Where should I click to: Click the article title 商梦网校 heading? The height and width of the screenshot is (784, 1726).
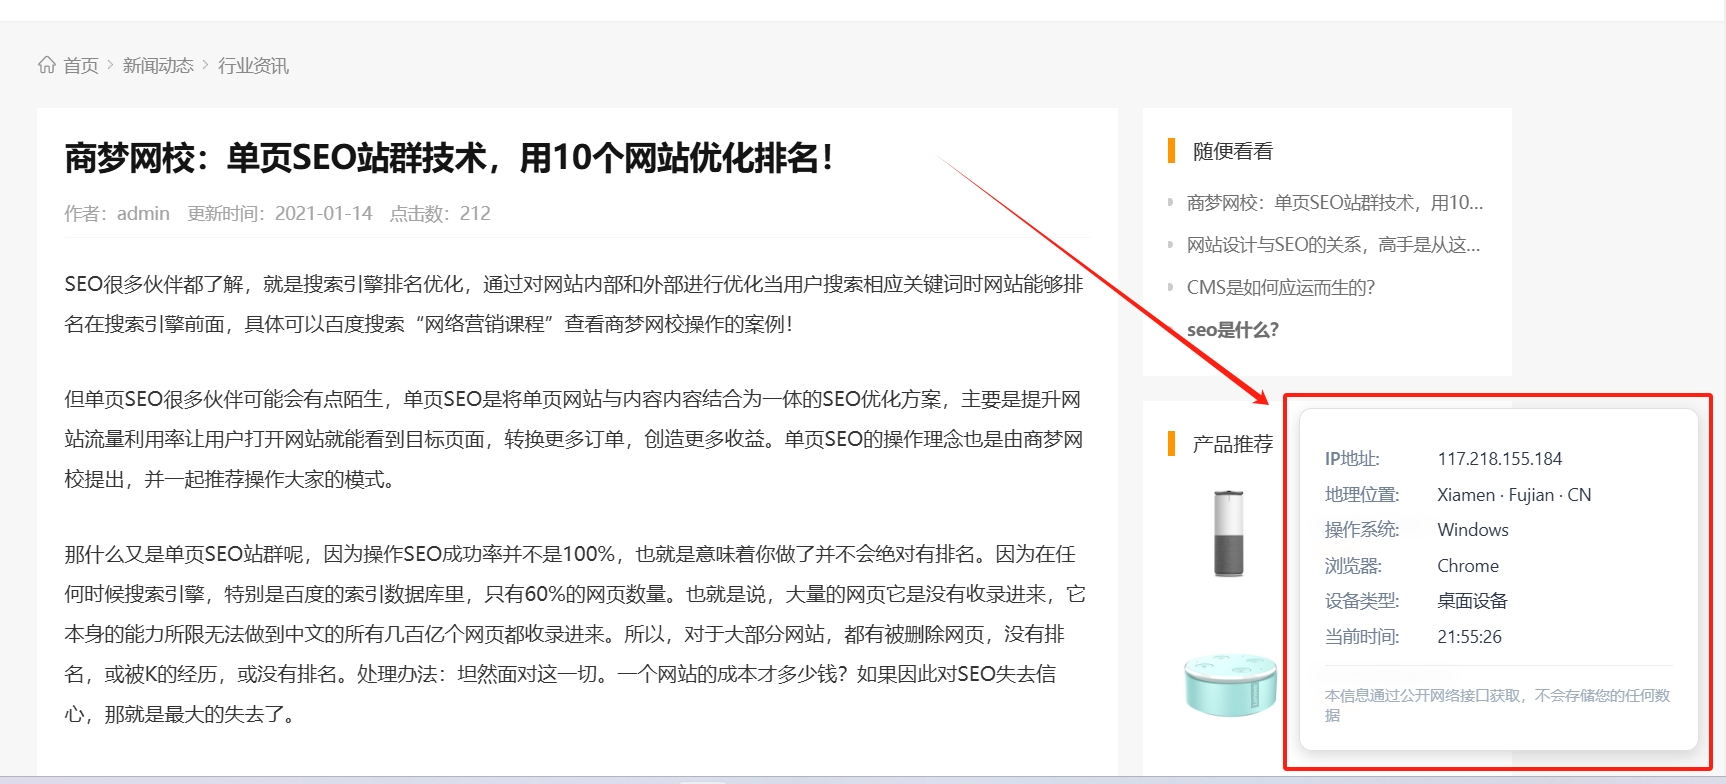tap(449, 158)
